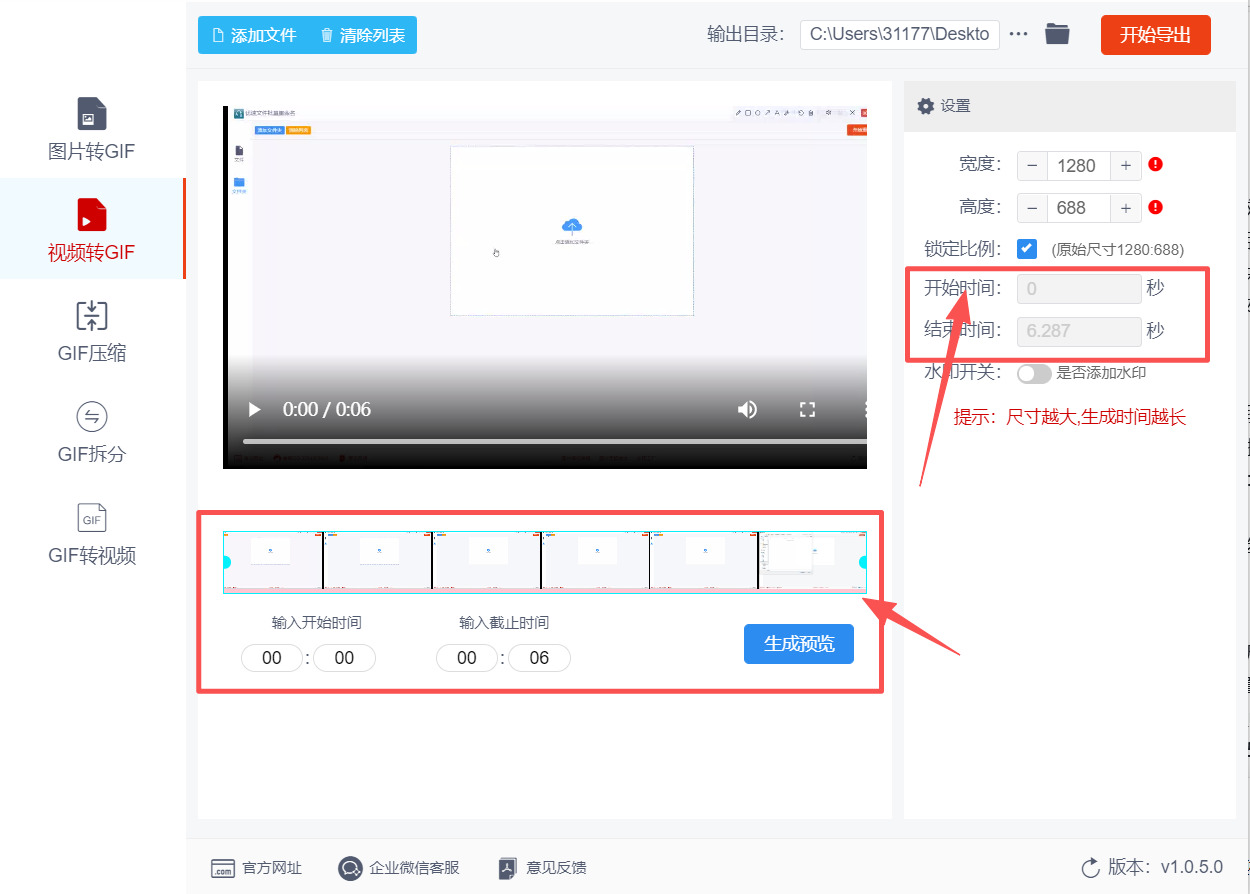Go to the GIF转视频 tab
Image resolution: width=1250 pixels, height=894 pixels.
pos(92,533)
